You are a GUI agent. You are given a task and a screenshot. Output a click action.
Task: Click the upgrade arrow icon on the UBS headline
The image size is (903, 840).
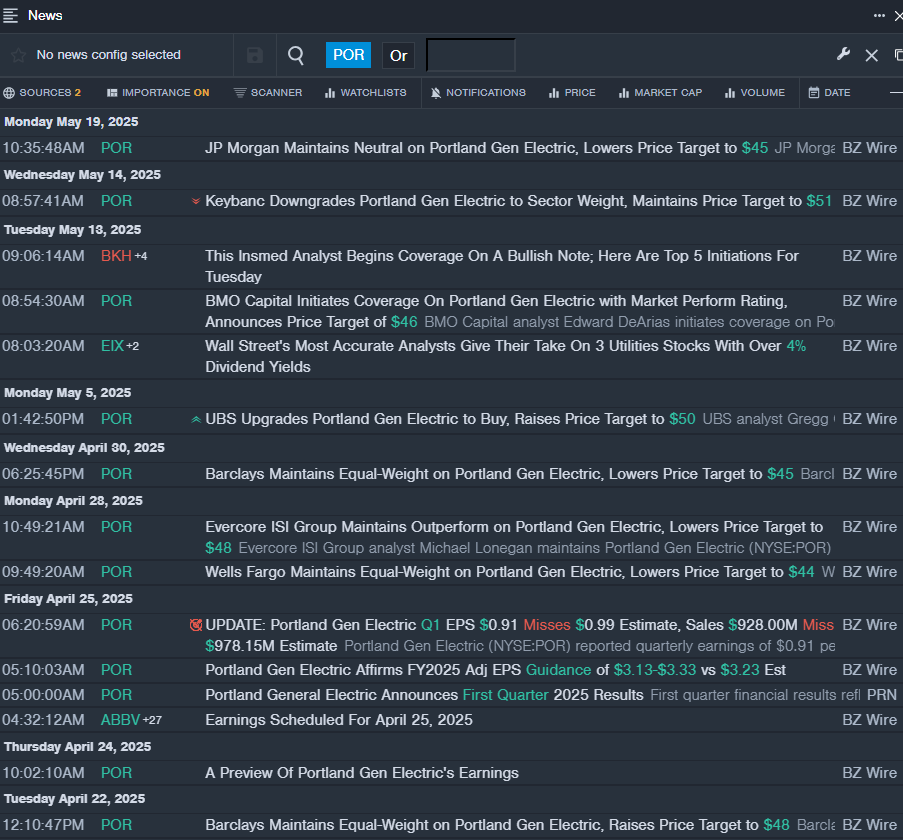196,419
